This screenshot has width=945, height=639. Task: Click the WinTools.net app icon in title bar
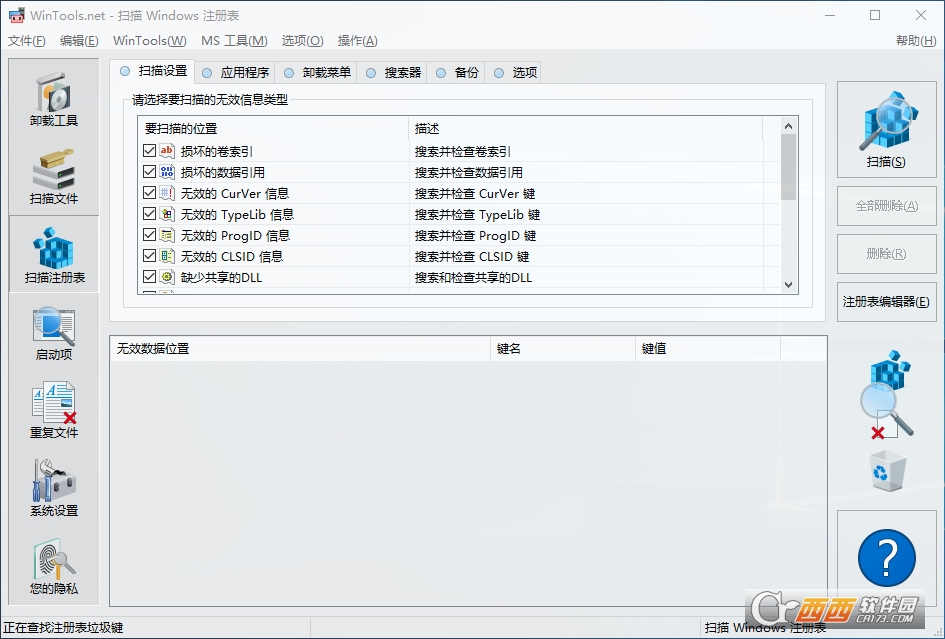[x=17, y=15]
